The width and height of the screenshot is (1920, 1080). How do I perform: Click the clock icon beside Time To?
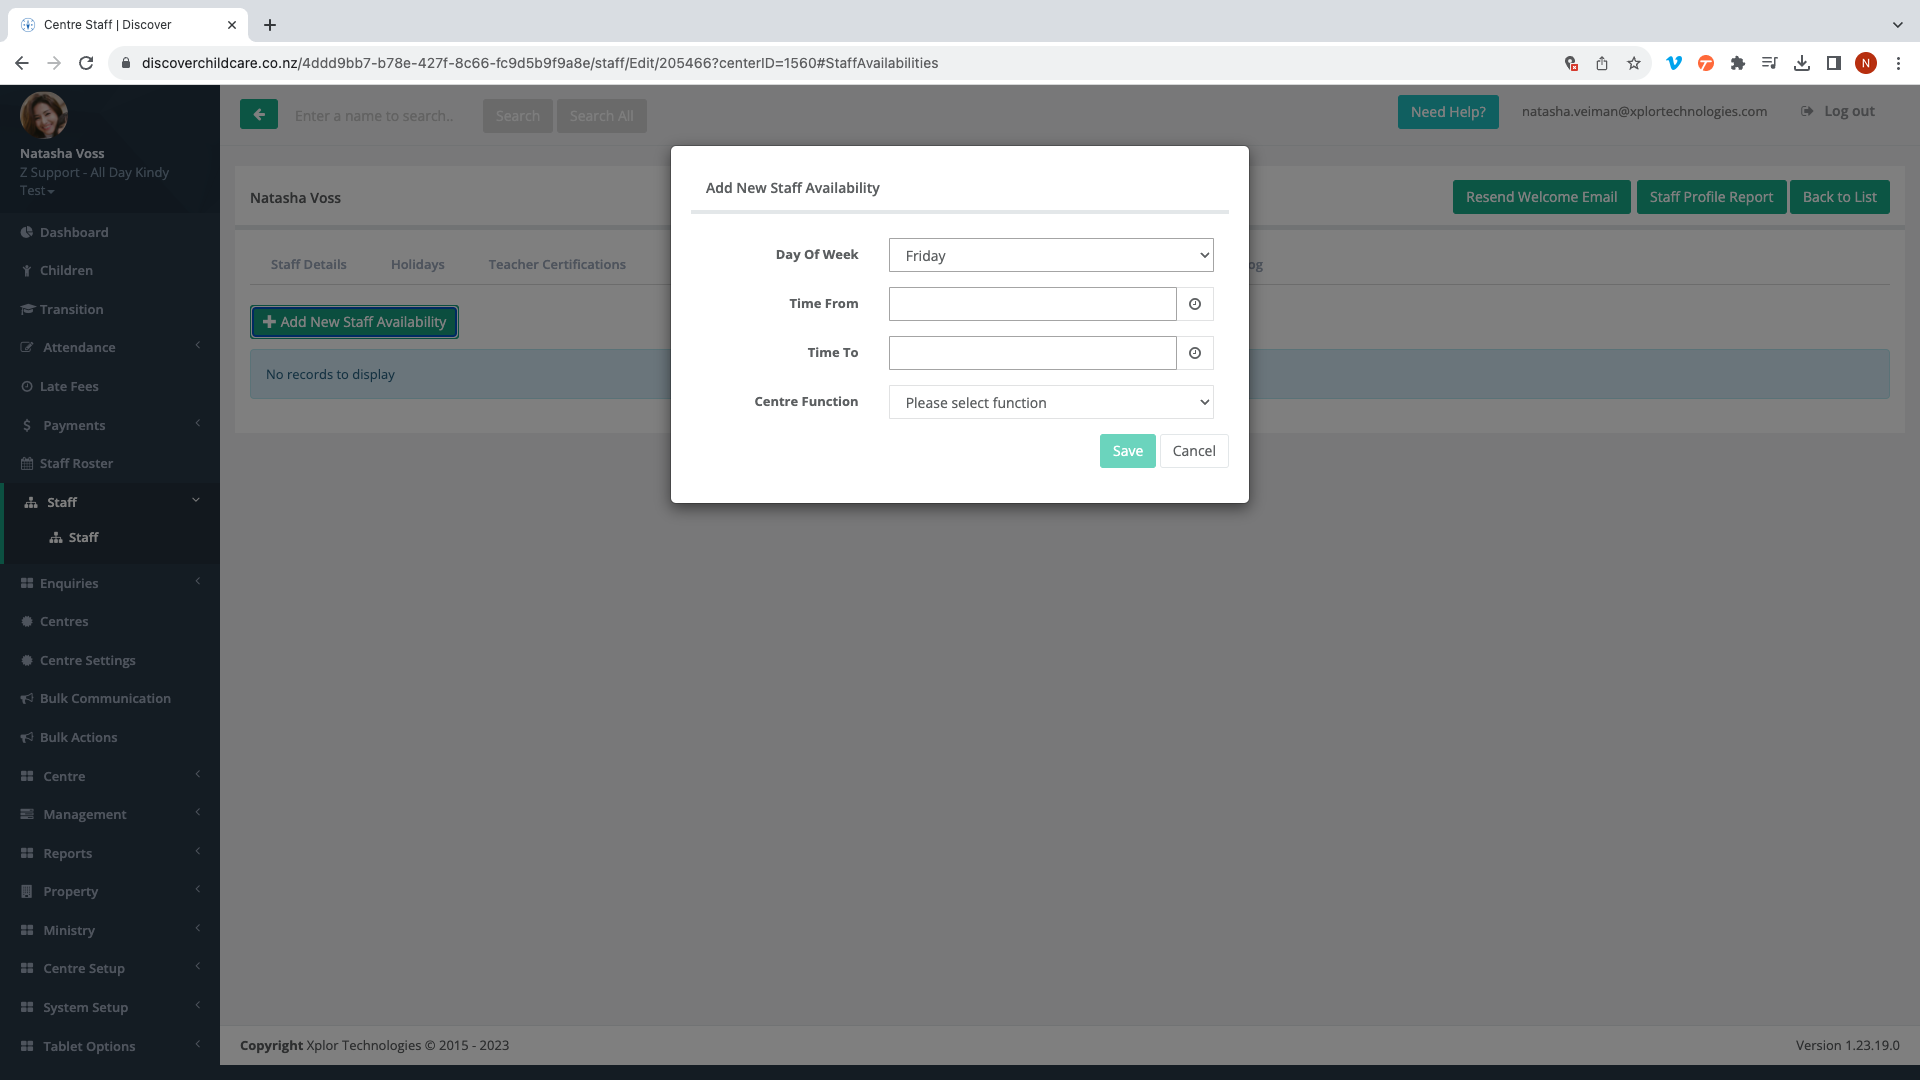[1194, 353]
